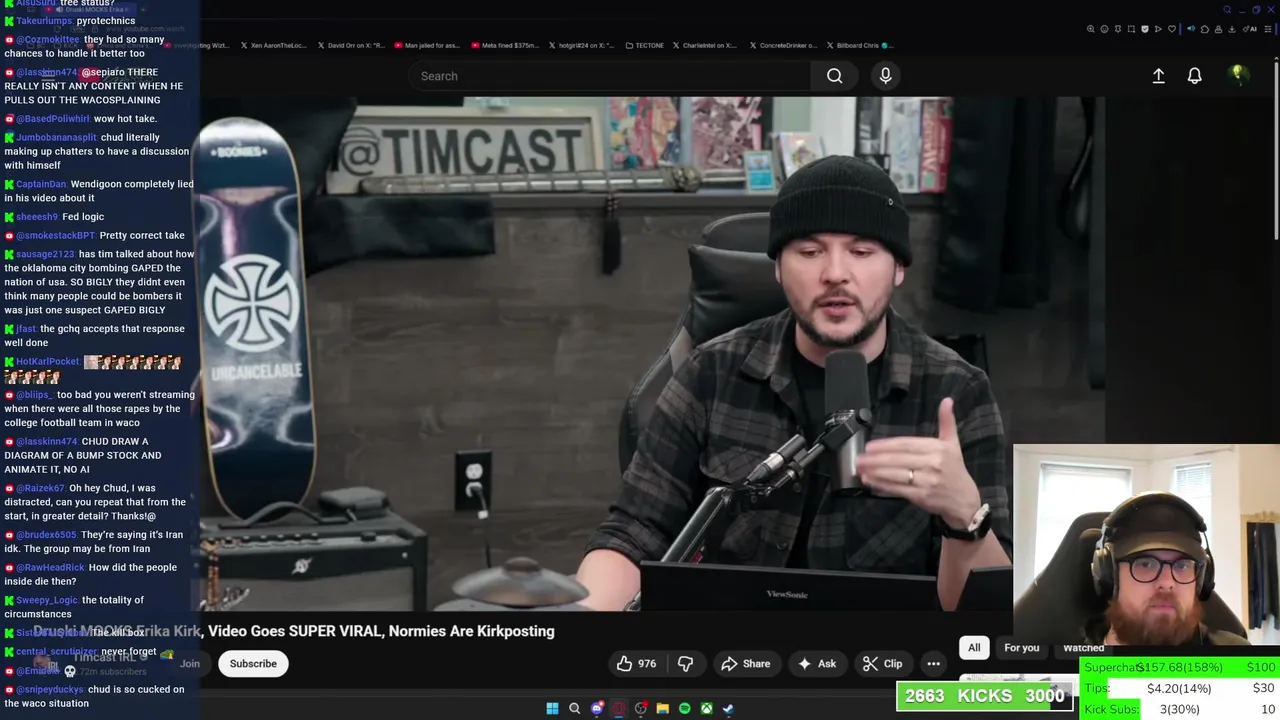Click username central_scrutinizer in chat
1280x720 pixels.
(57, 651)
